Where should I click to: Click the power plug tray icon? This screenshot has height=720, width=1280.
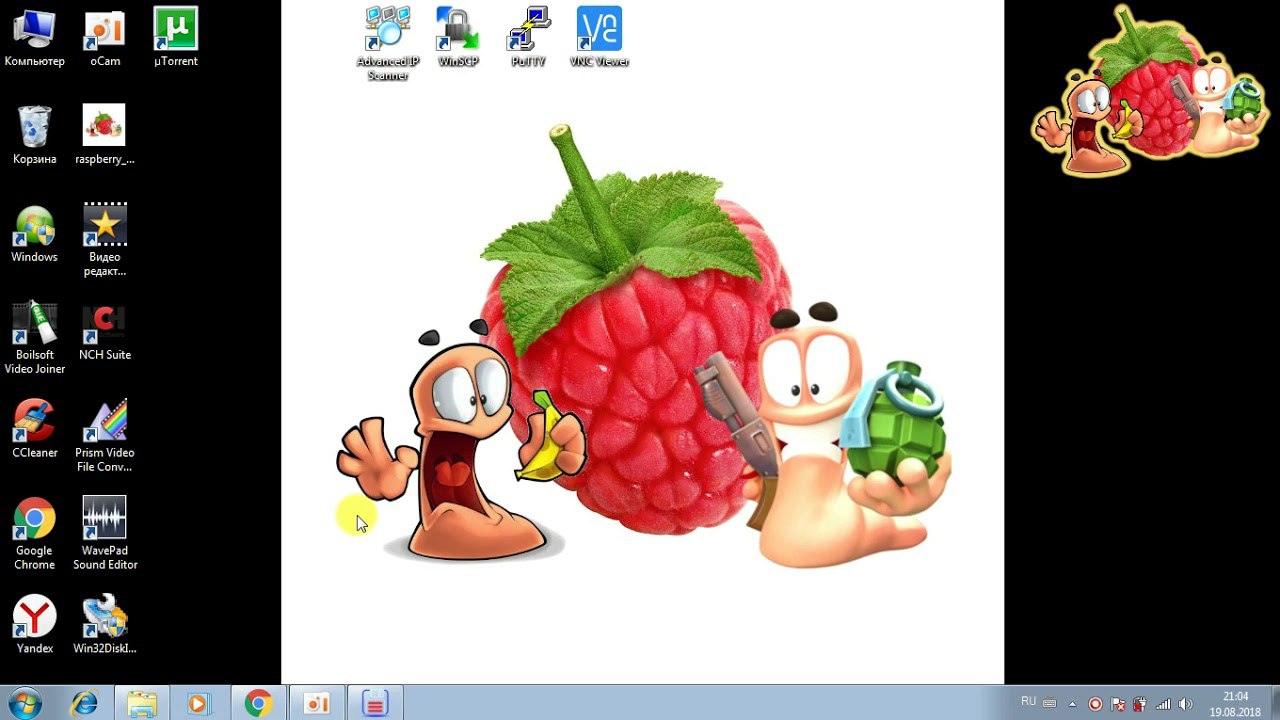pyautogui.click(x=1140, y=704)
